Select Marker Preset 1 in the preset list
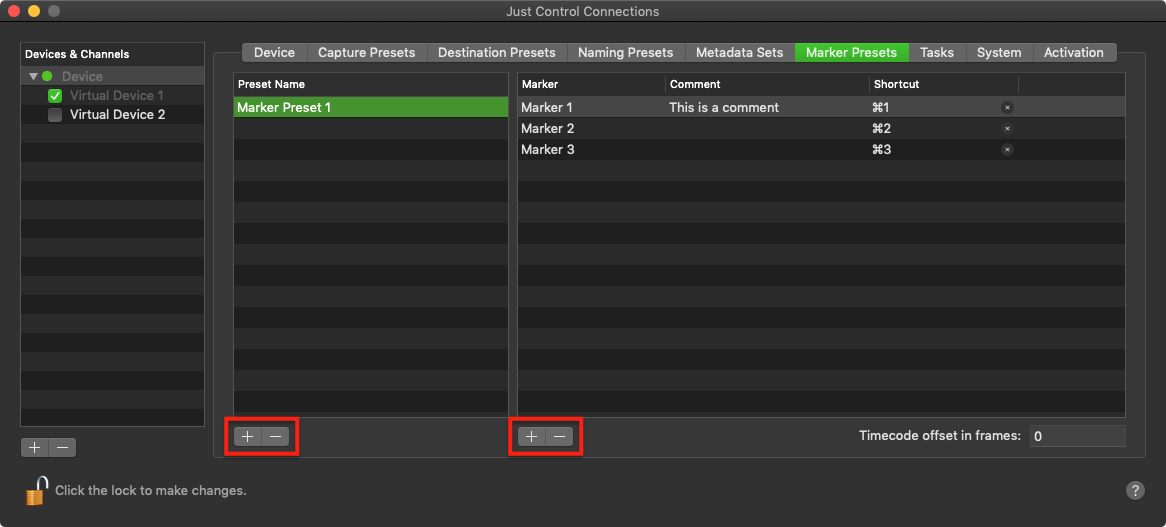 click(370, 107)
